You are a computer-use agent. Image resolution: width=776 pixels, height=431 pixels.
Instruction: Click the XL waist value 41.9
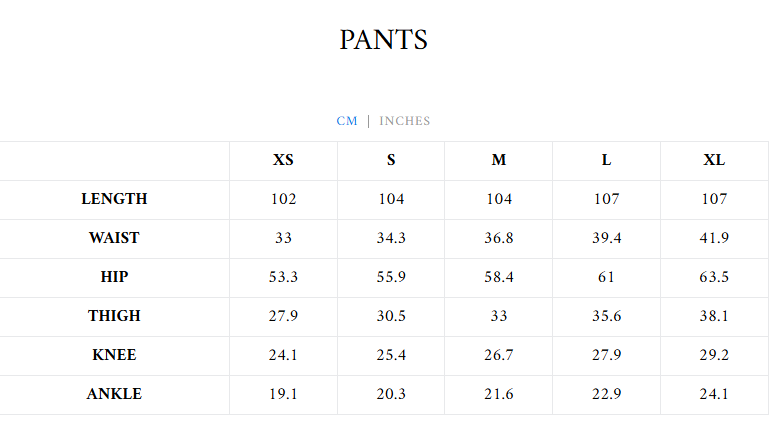(714, 238)
